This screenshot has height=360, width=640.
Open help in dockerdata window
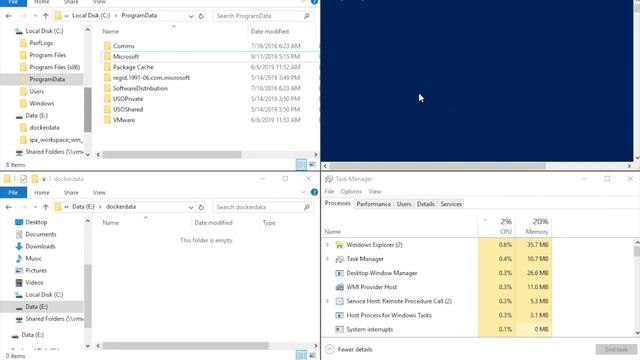(314, 192)
